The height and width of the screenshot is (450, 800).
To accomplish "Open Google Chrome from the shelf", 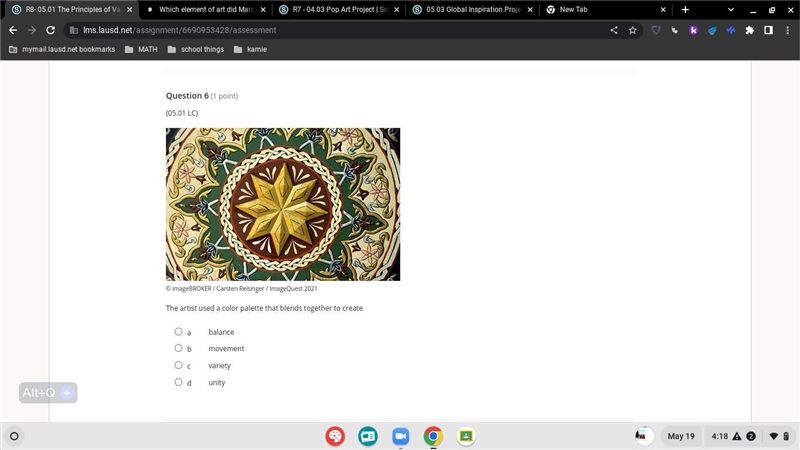I will [x=433, y=436].
